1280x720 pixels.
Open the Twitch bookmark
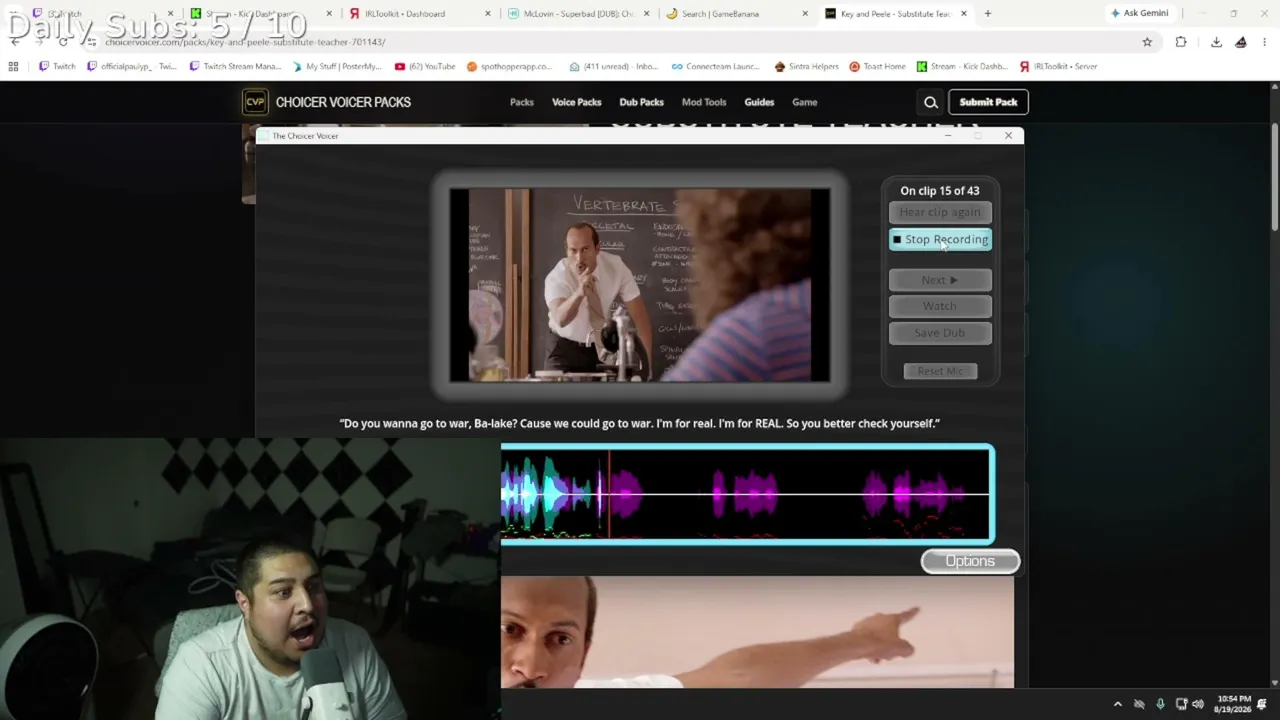(x=57, y=66)
